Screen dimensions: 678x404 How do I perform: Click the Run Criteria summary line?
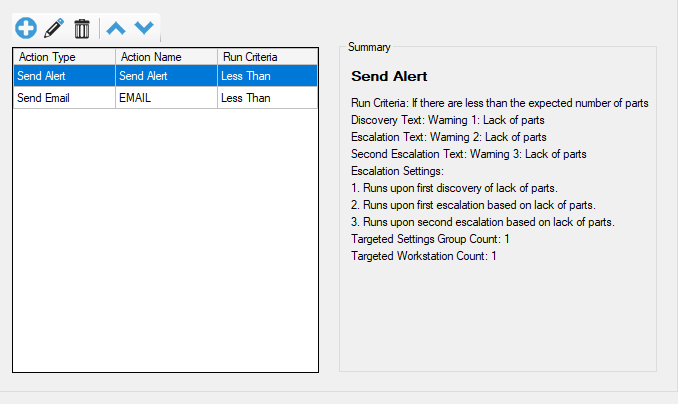click(500, 103)
